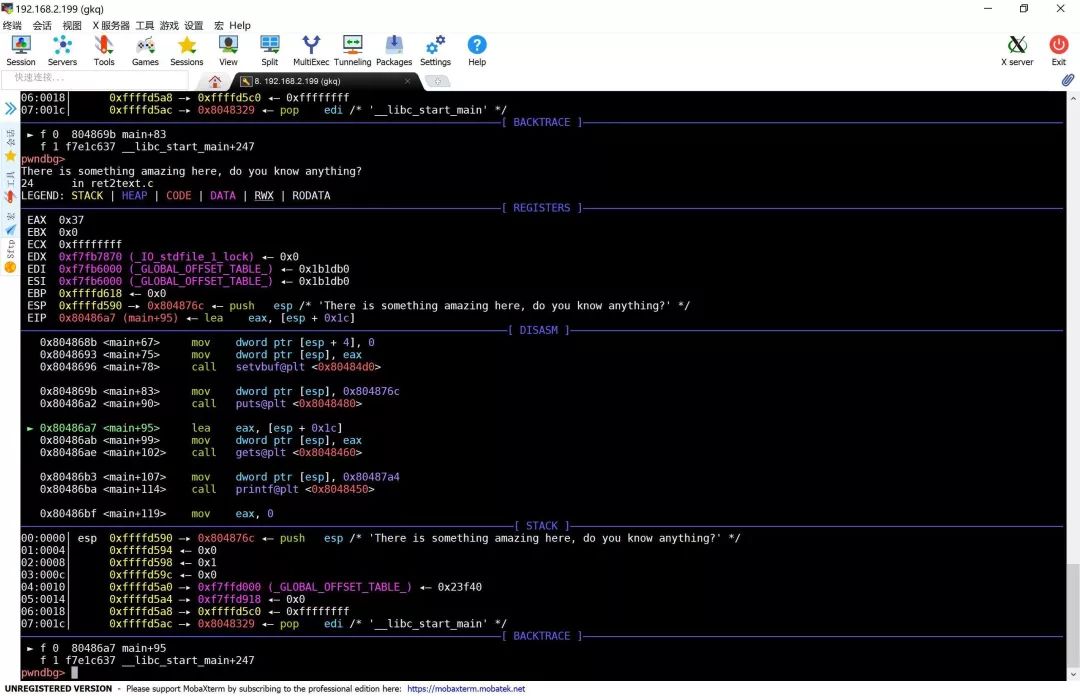
Task: Open the 游戏 menu
Action: [x=169, y=25]
